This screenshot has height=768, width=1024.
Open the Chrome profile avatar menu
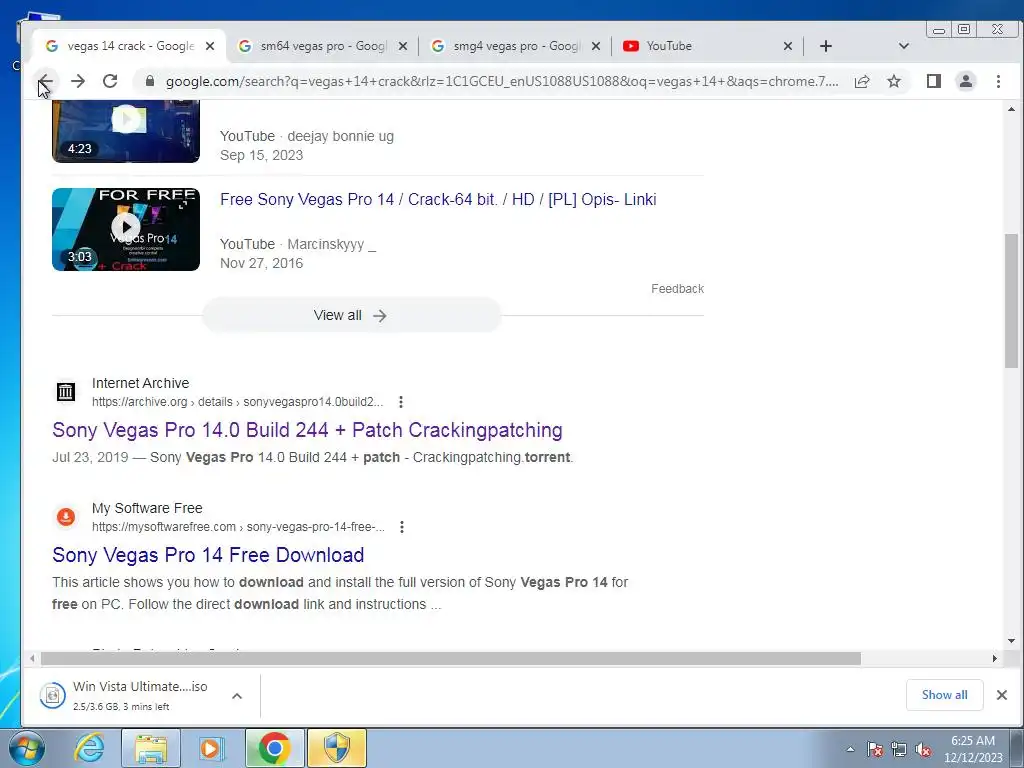965,81
